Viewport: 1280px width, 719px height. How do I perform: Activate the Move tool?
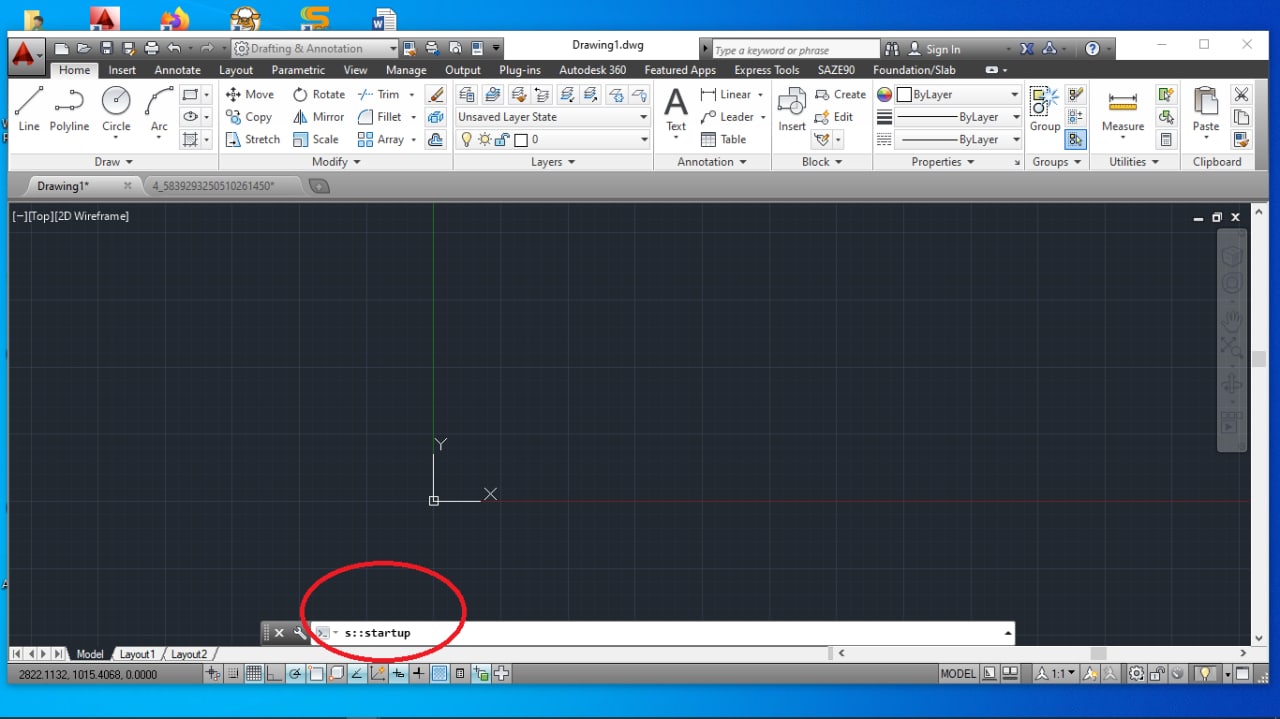(250, 94)
